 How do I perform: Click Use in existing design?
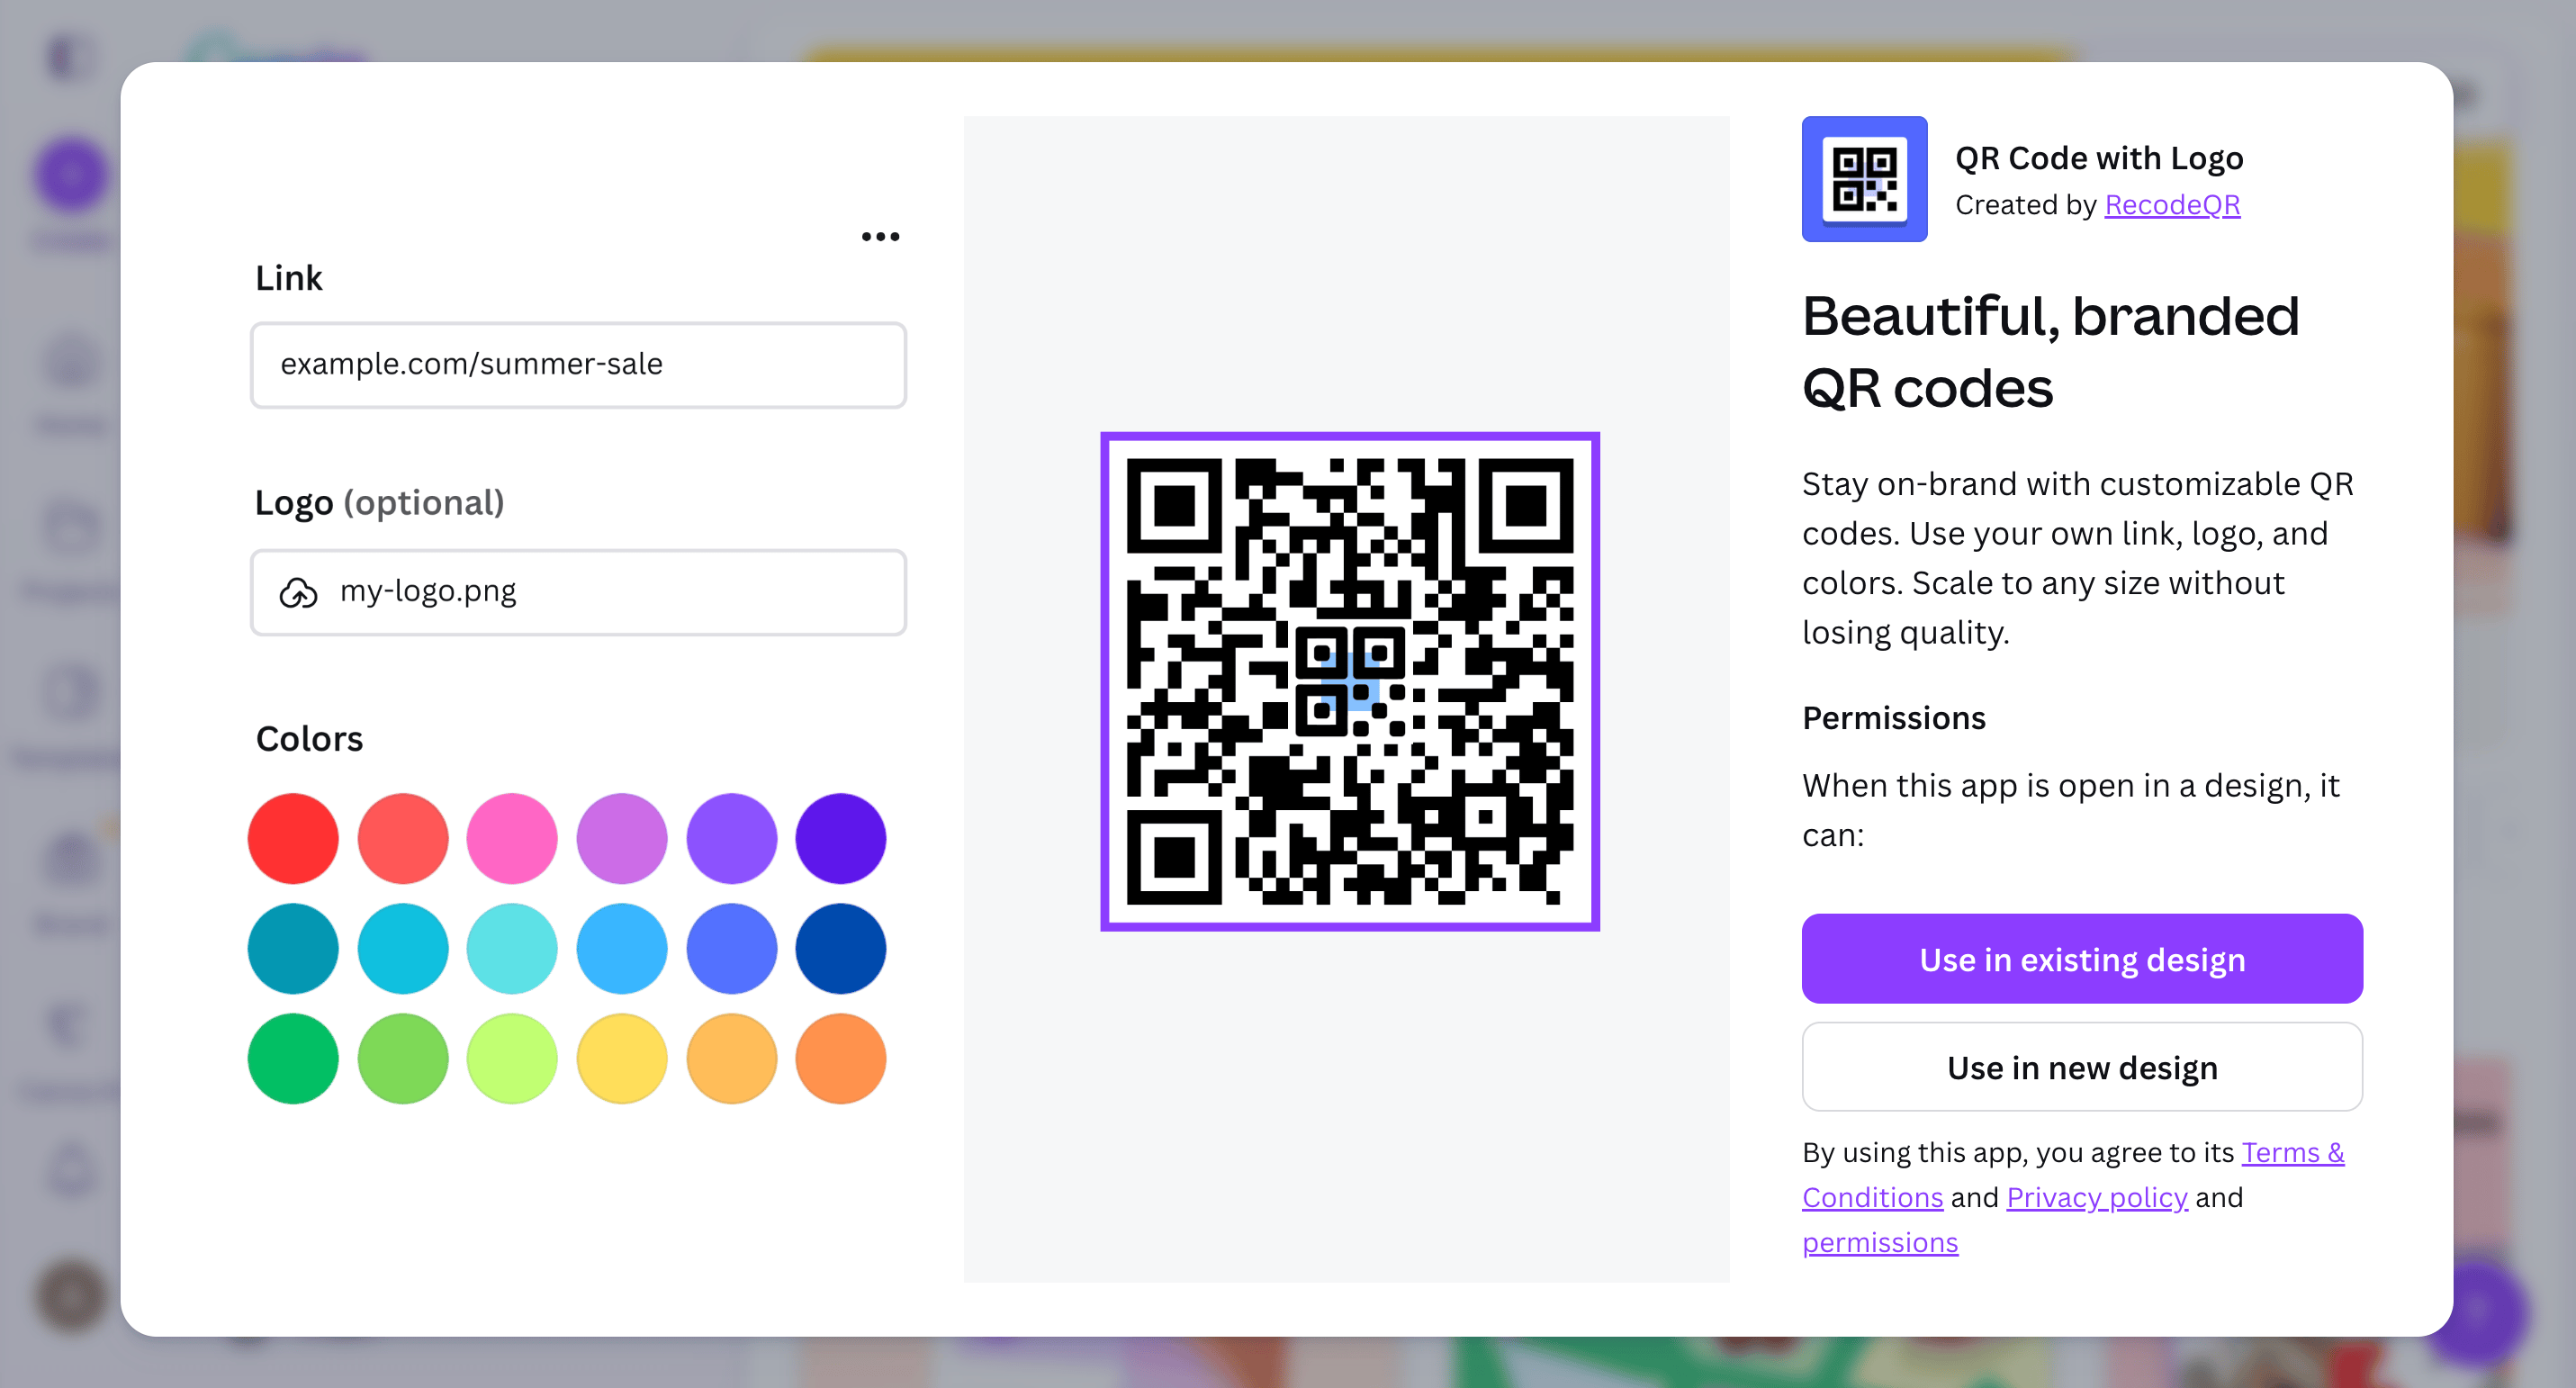(2081, 958)
